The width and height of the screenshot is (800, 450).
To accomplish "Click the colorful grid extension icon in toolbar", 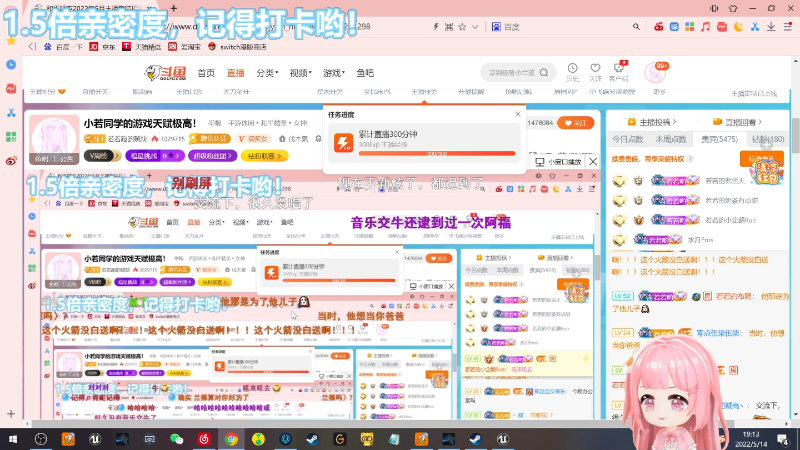I will (x=690, y=27).
